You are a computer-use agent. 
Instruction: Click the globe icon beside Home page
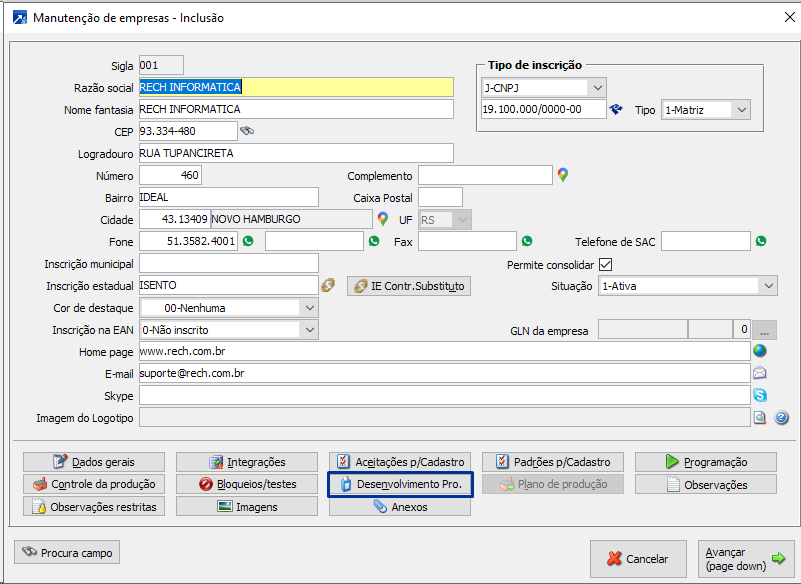click(x=760, y=351)
